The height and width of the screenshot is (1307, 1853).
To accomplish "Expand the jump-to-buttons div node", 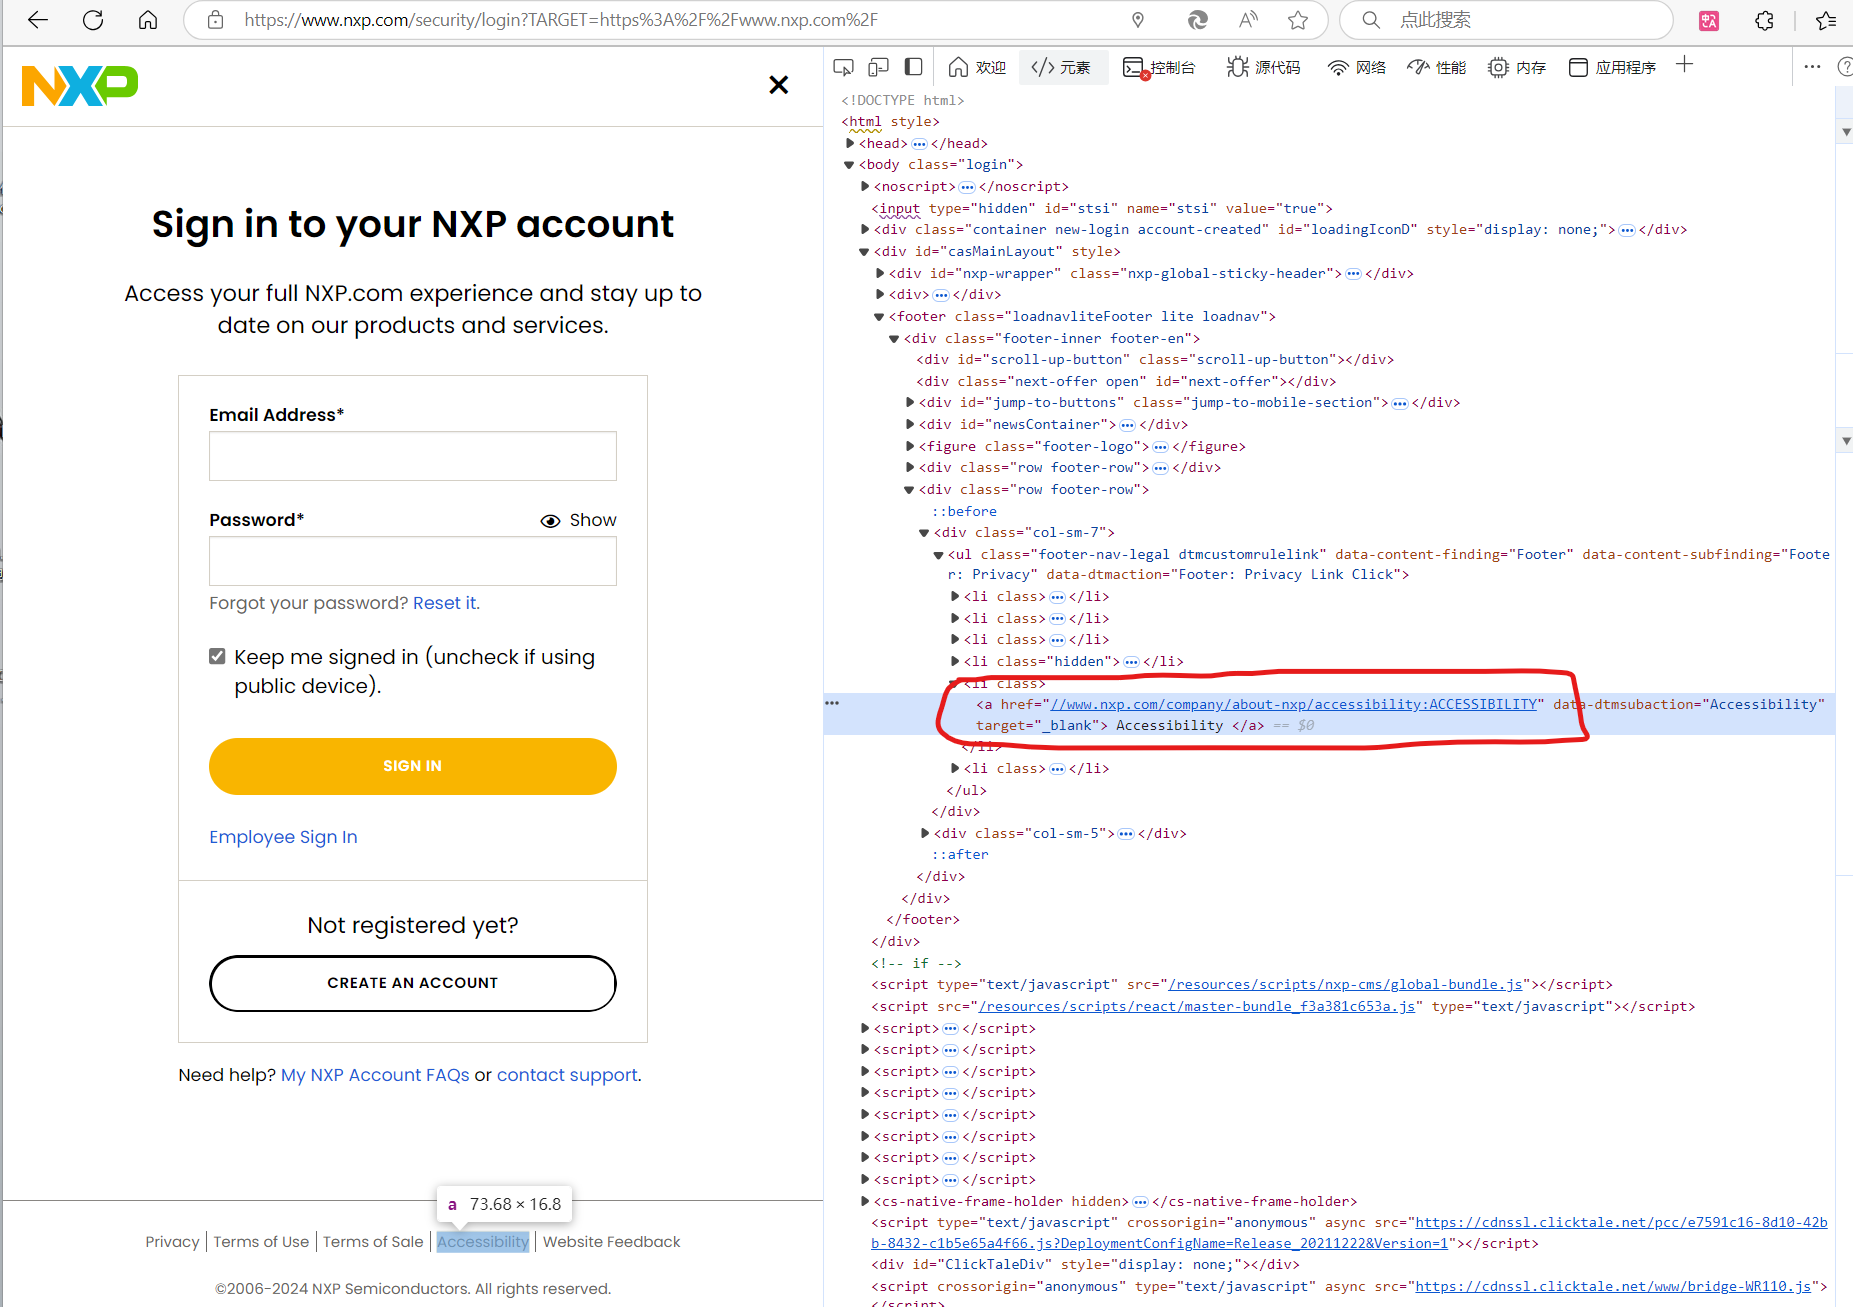I will [910, 403].
